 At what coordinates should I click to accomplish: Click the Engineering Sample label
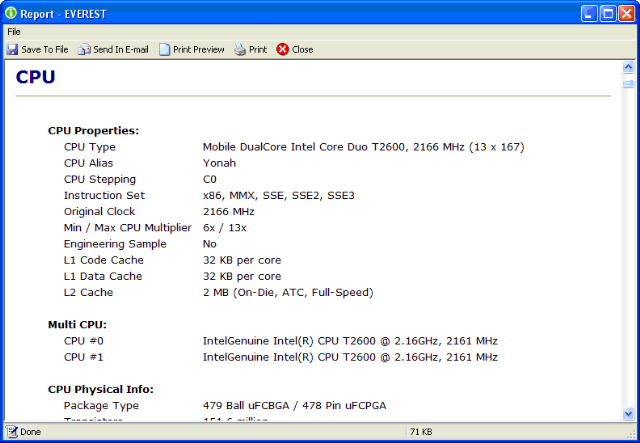pyautogui.click(x=115, y=244)
